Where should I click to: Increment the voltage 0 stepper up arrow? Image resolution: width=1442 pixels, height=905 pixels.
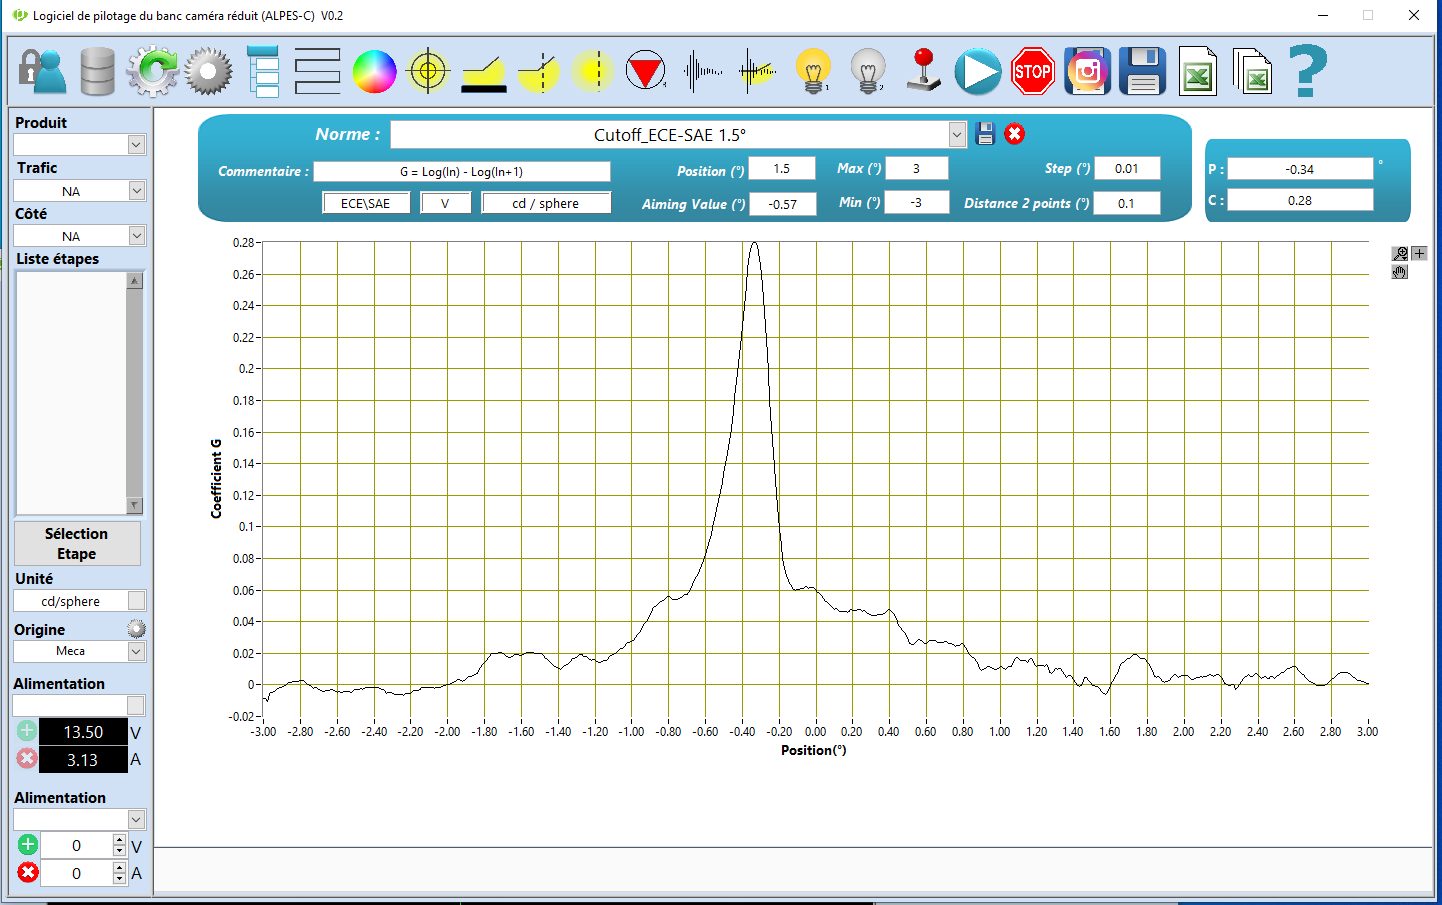(120, 840)
